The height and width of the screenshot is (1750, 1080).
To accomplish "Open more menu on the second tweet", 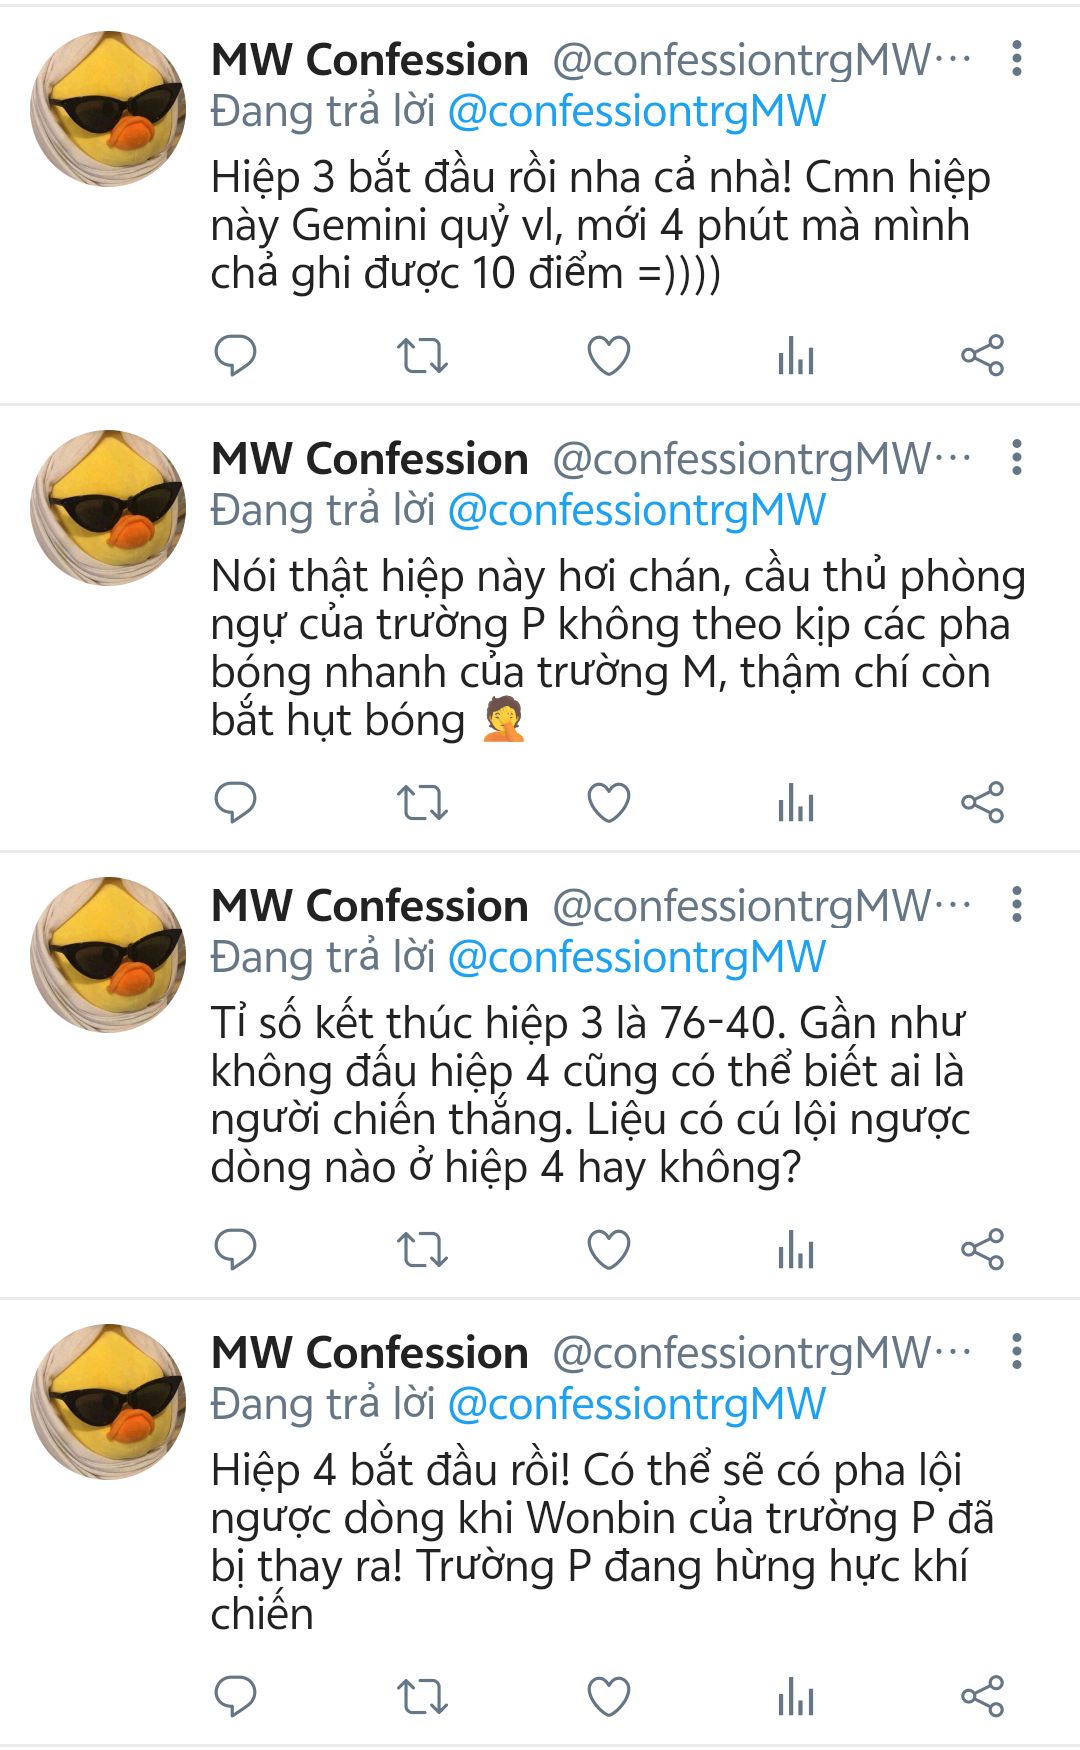I will (1017, 458).
